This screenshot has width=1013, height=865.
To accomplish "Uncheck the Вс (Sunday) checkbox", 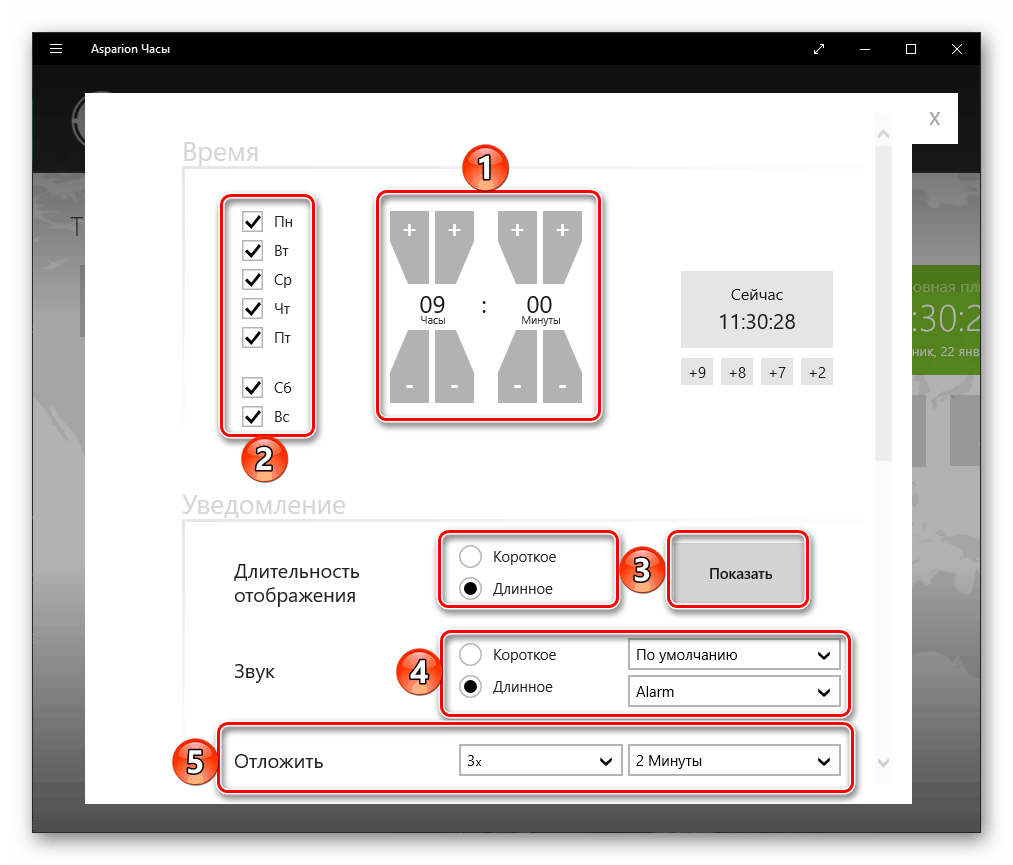I will coord(253,417).
